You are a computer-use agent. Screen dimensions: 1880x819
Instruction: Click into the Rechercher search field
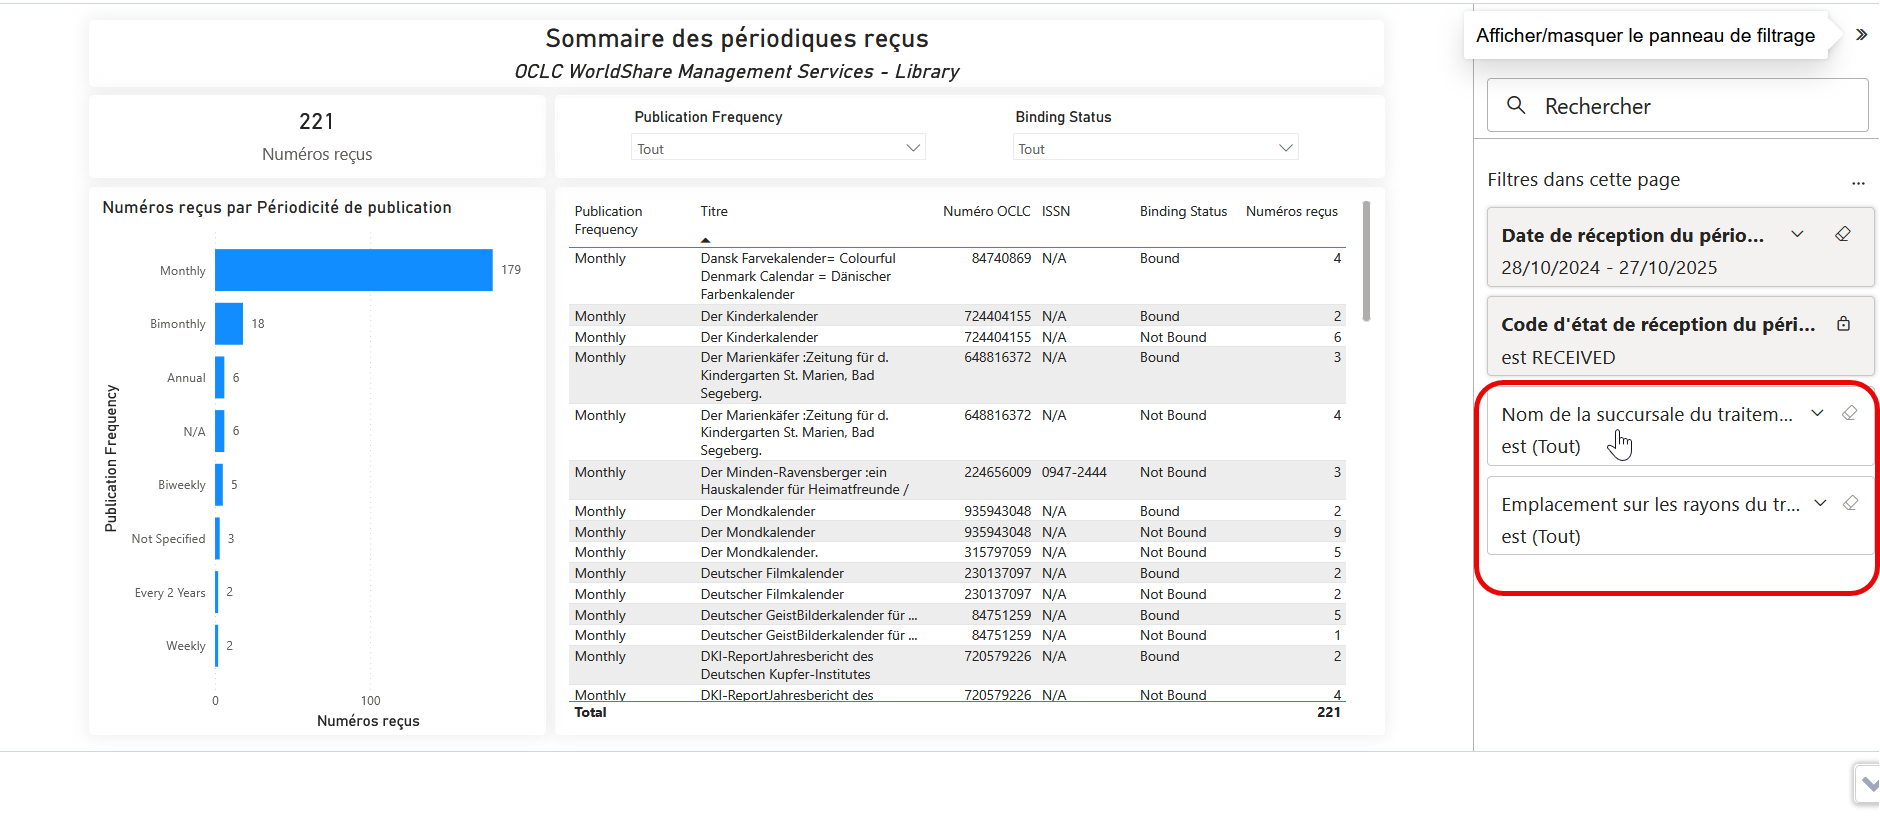pos(1690,106)
